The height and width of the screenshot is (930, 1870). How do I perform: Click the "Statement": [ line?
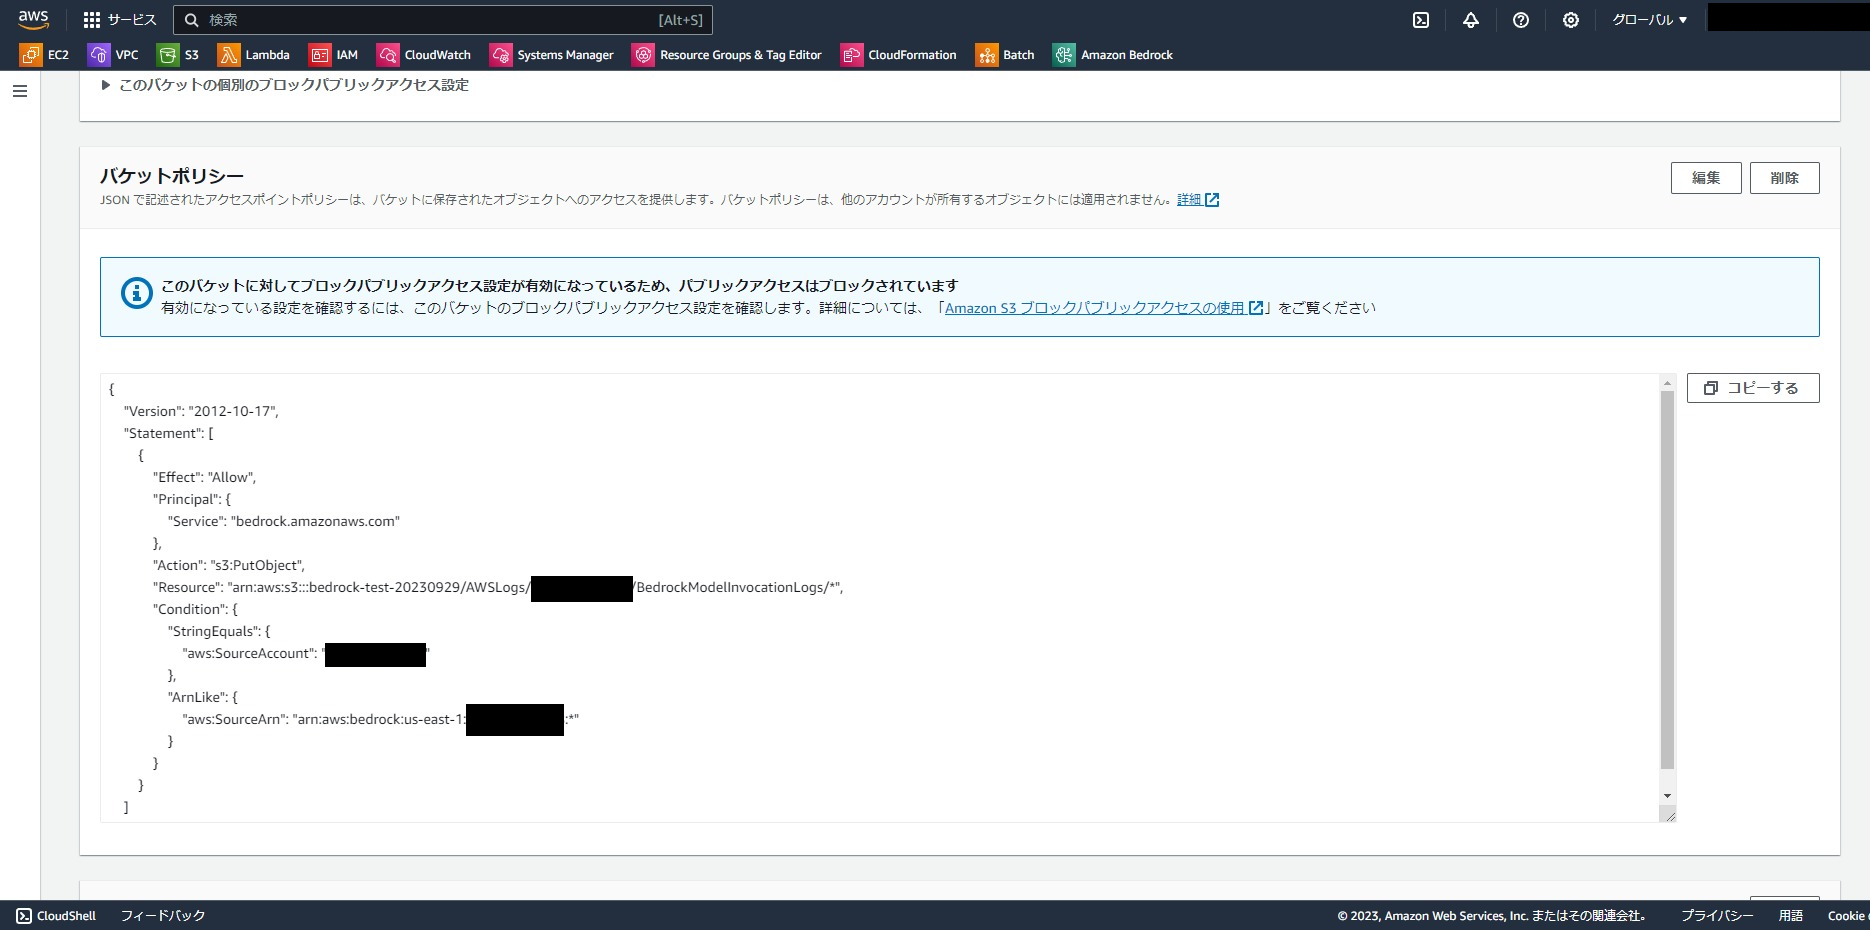(x=168, y=433)
